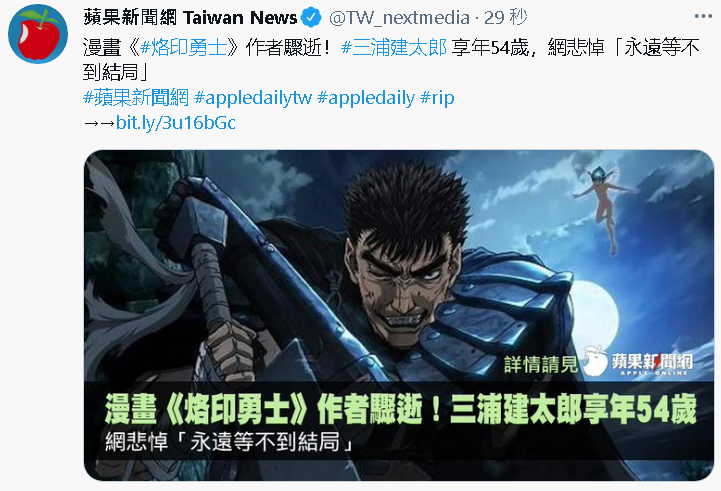Click the 詳情請見 label in the image
The image size is (721, 491).
(x=541, y=365)
